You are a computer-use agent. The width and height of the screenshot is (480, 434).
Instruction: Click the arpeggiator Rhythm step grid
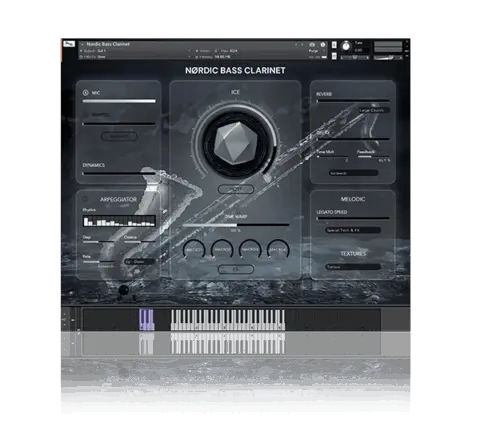[x=119, y=221]
